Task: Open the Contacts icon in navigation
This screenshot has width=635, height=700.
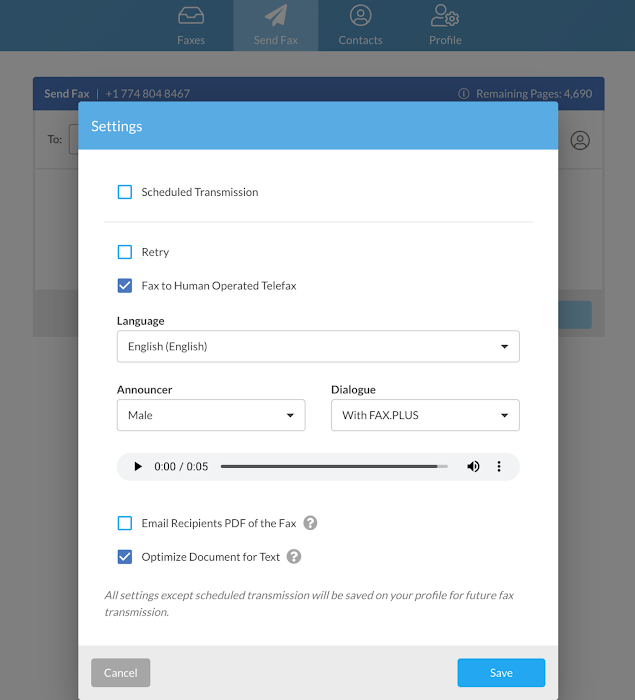Action: [360, 17]
